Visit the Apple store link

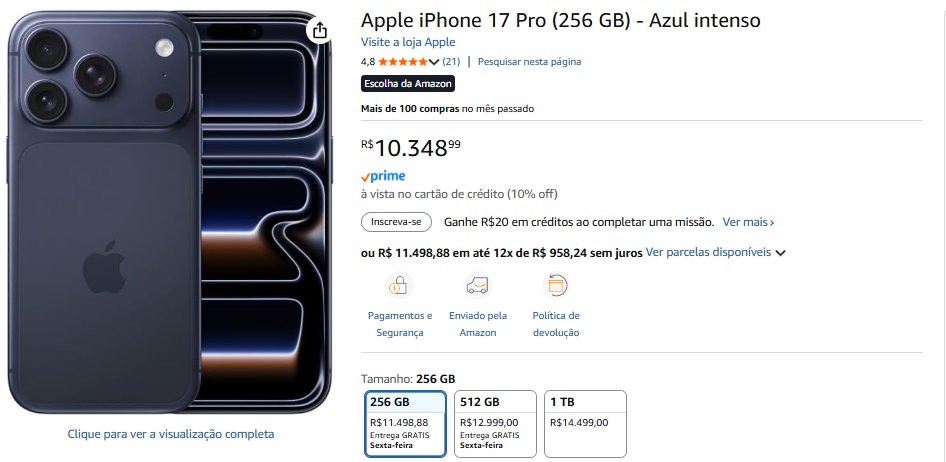click(408, 42)
